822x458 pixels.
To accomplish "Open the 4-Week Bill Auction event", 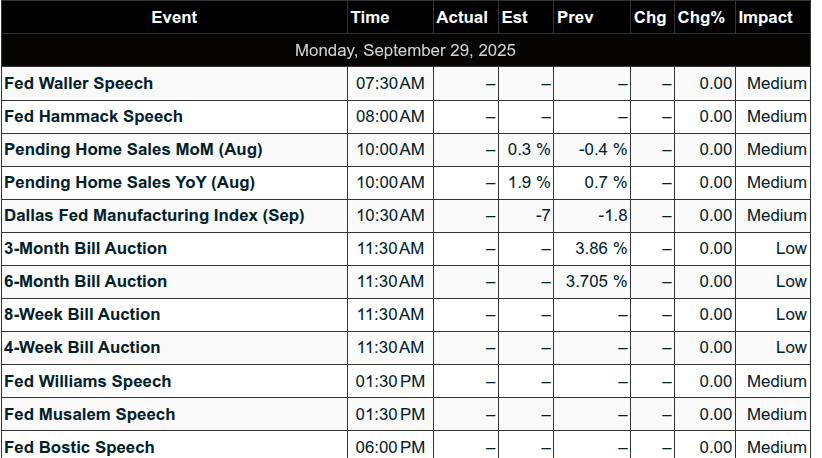I will pyautogui.click(x=82, y=347).
